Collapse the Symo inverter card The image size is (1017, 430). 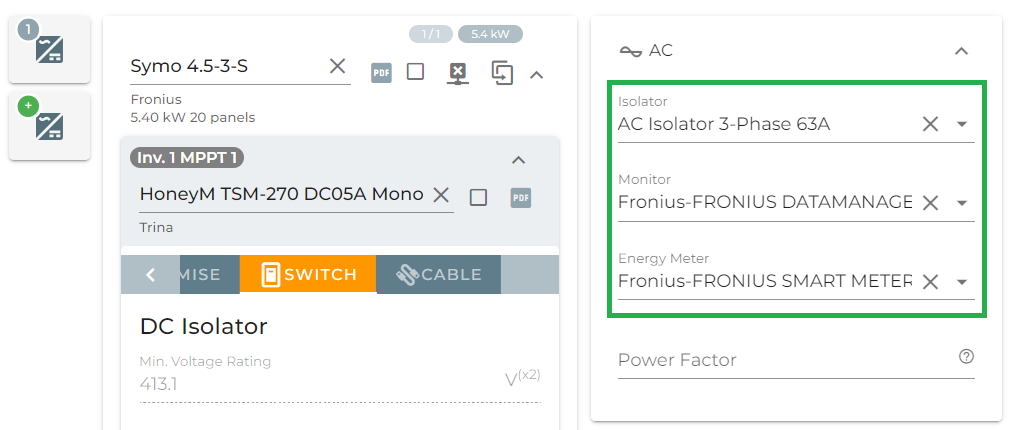click(536, 75)
